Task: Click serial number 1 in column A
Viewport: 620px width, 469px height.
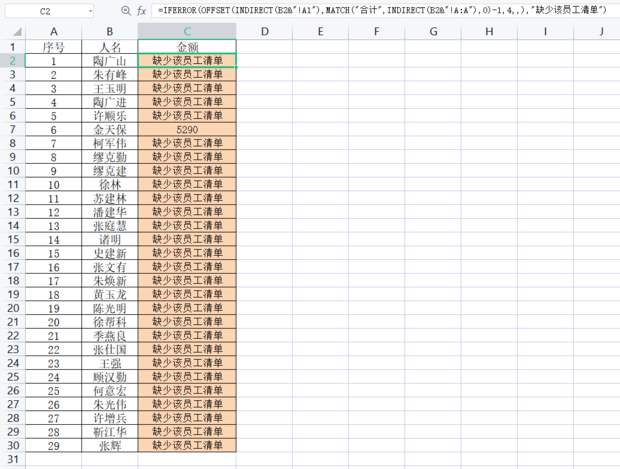Action: click(54, 61)
